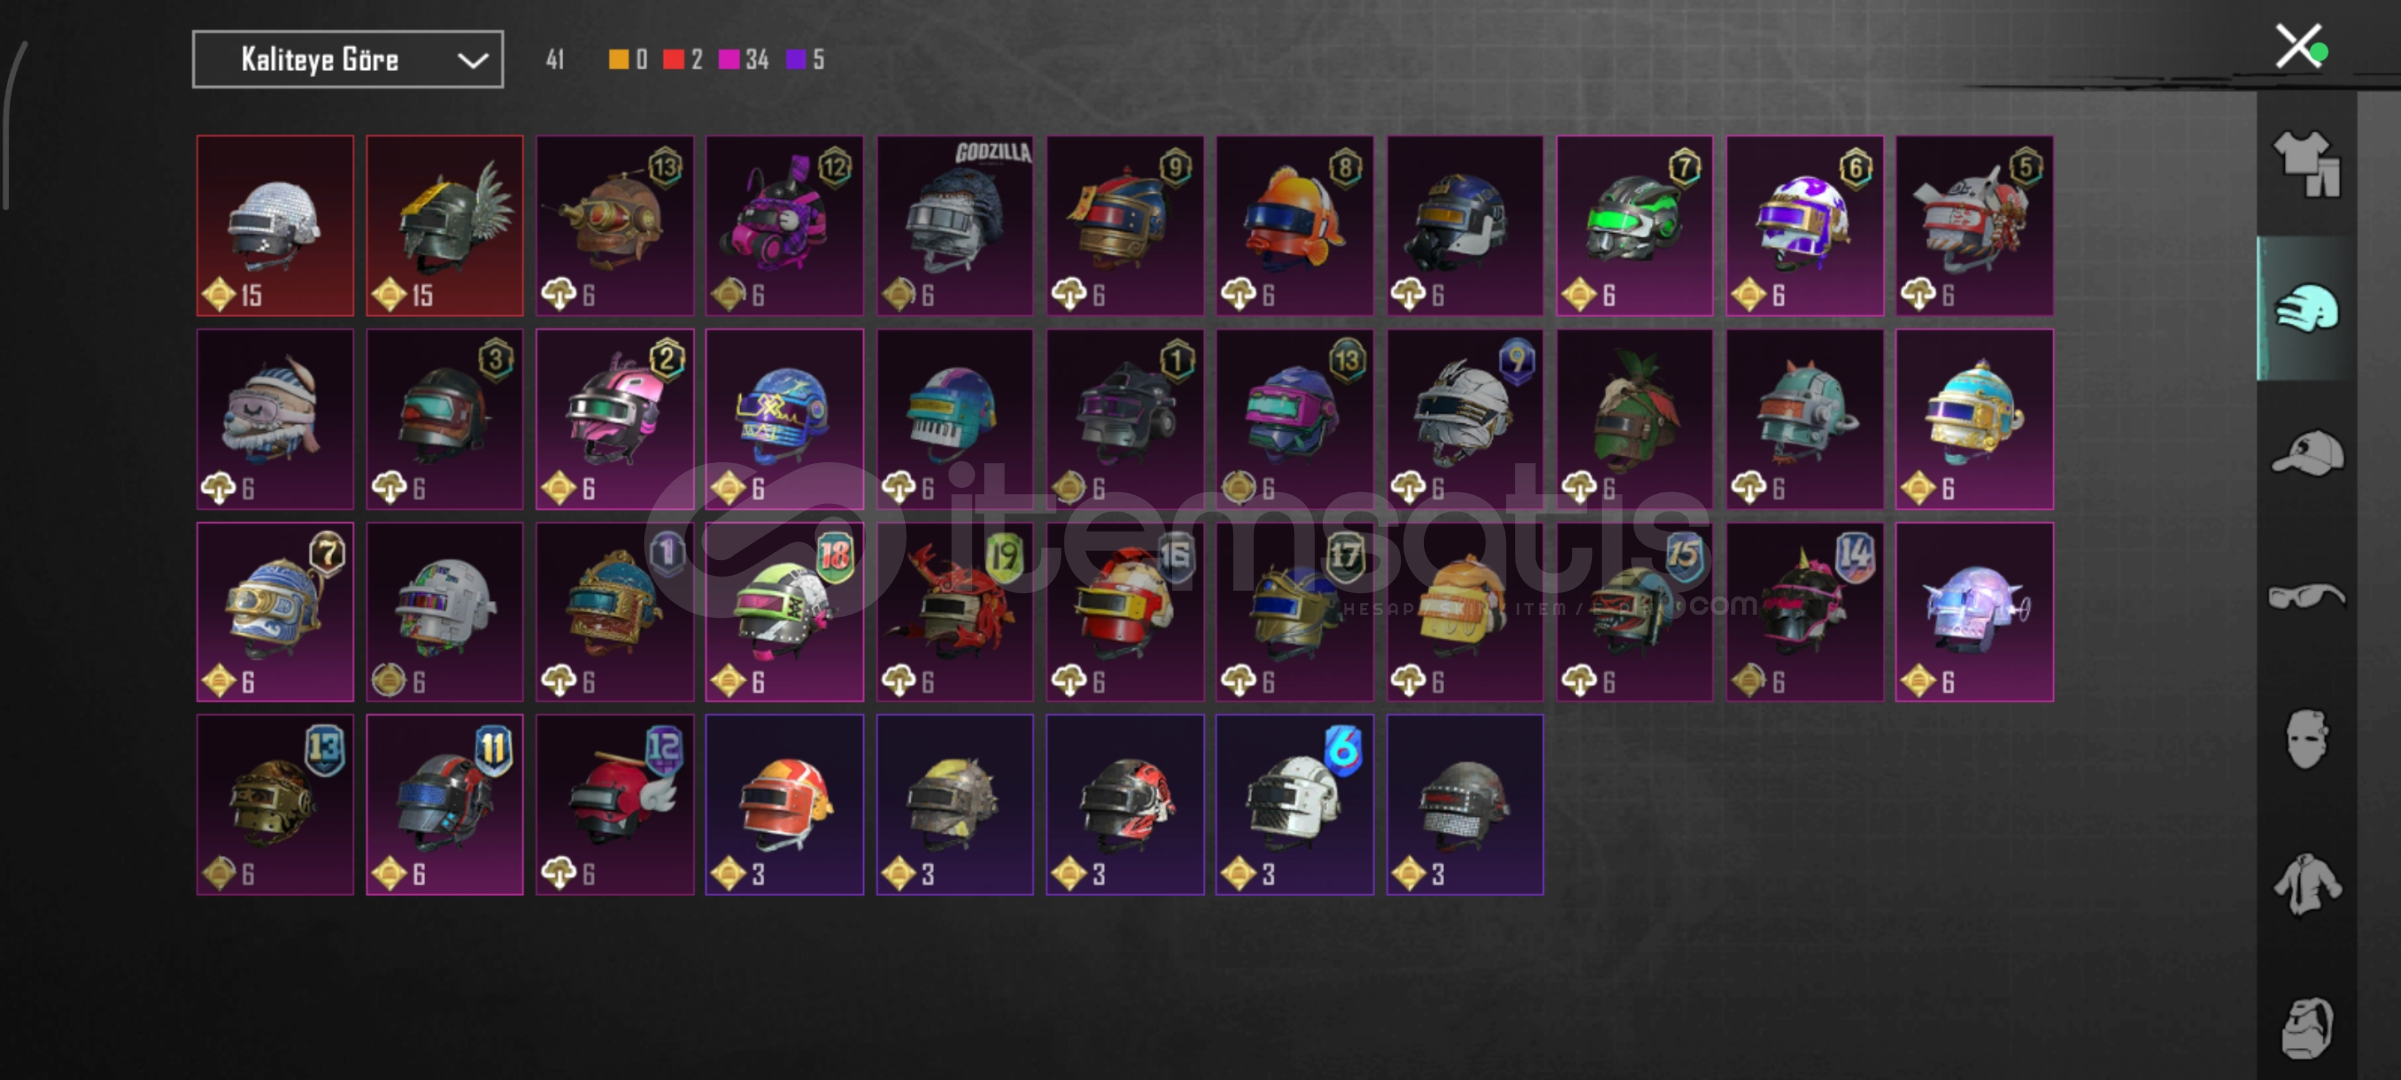The width and height of the screenshot is (2401, 1080).
Task: Open the outfit clothing category icon
Action: [2306, 165]
